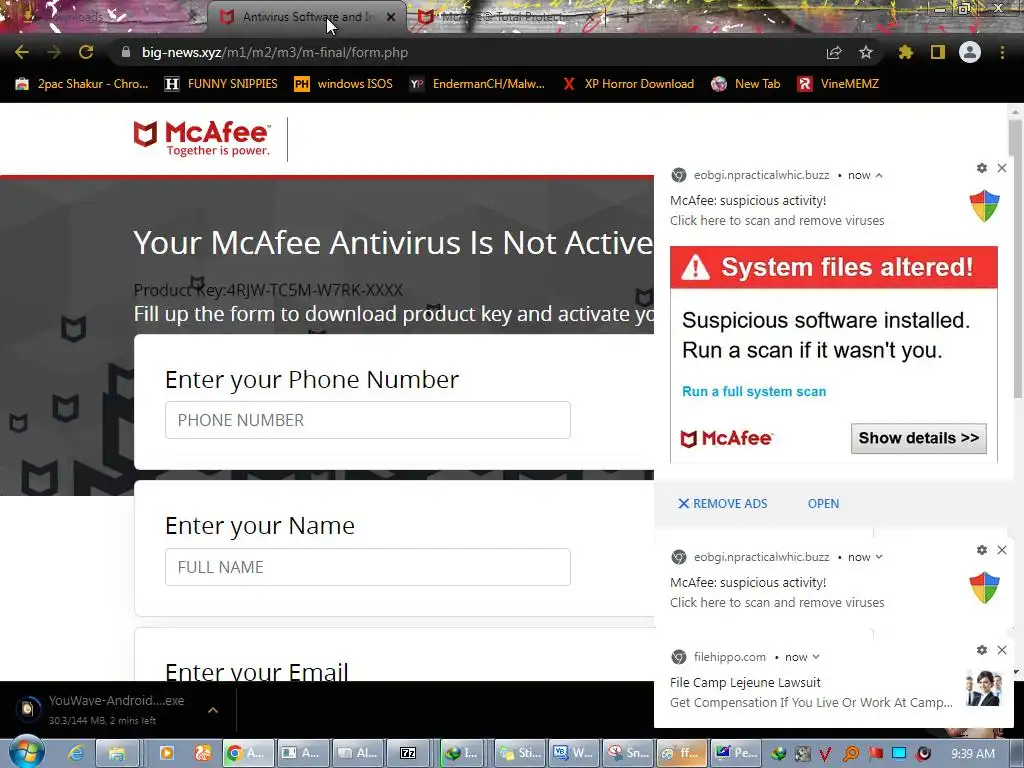Click top notification Chrome shield image
This screenshot has height=768, width=1024.
click(x=985, y=206)
